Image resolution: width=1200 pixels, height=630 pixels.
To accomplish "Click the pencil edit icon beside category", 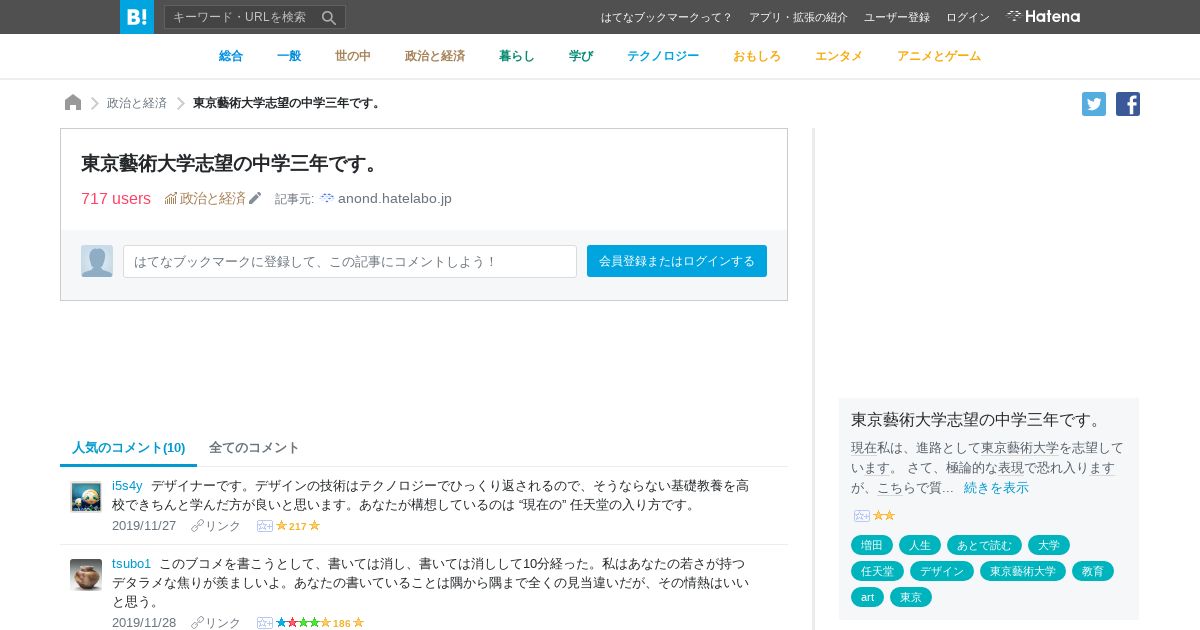I will coord(255,198).
